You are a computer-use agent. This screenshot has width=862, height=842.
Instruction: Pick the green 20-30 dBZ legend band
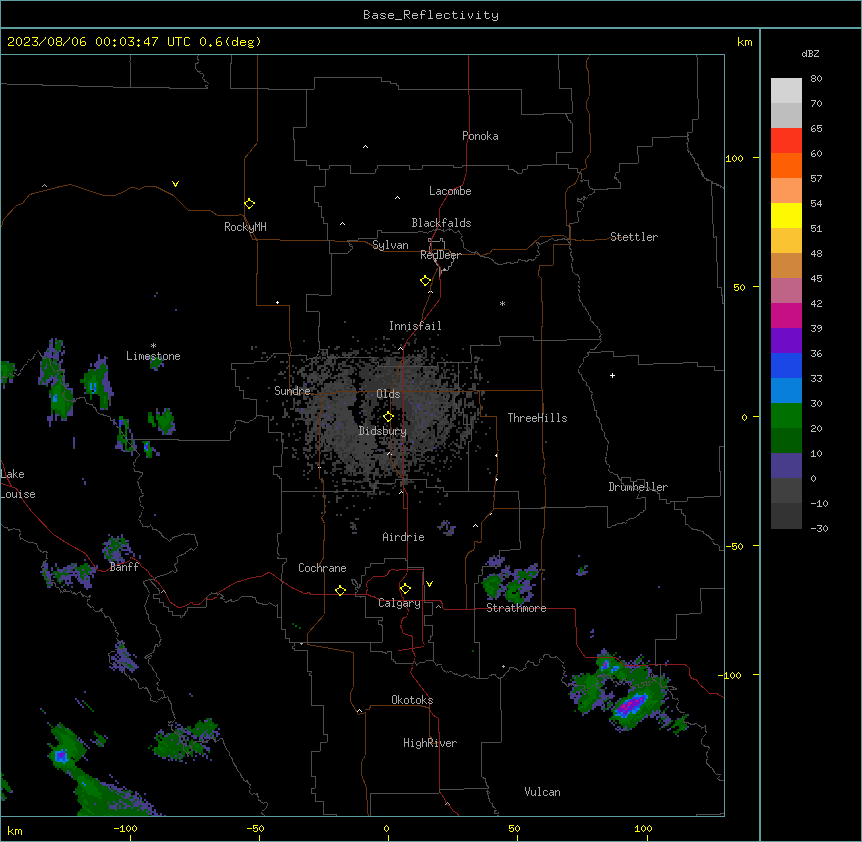[x=786, y=416]
